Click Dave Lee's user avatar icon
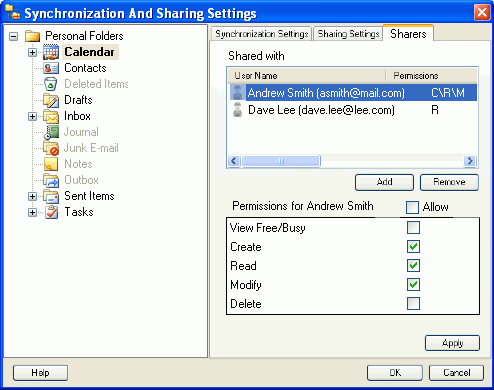The height and width of the screenshot is (390, 494). point(237,110)
